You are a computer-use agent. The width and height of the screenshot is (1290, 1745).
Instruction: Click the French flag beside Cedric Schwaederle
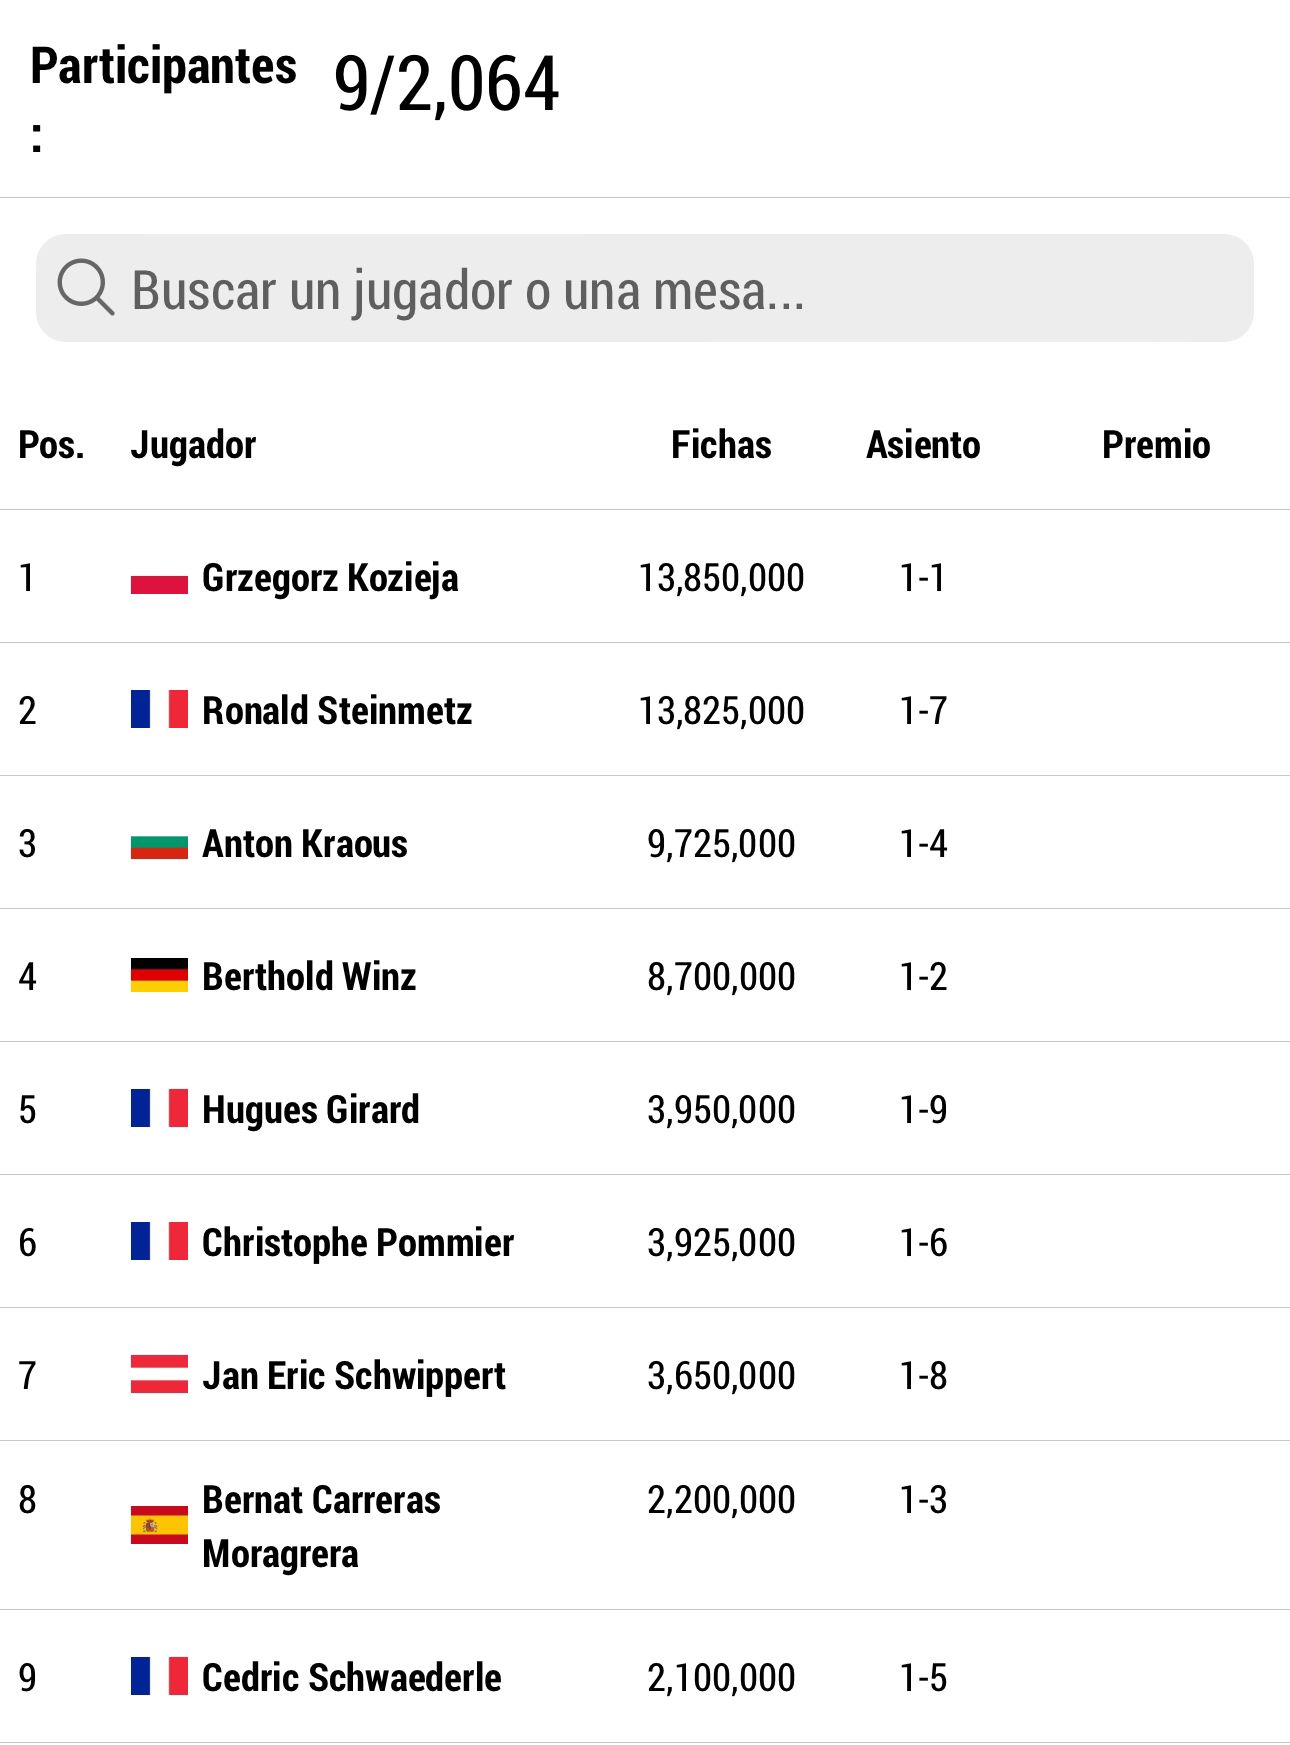coord(159,1676)
